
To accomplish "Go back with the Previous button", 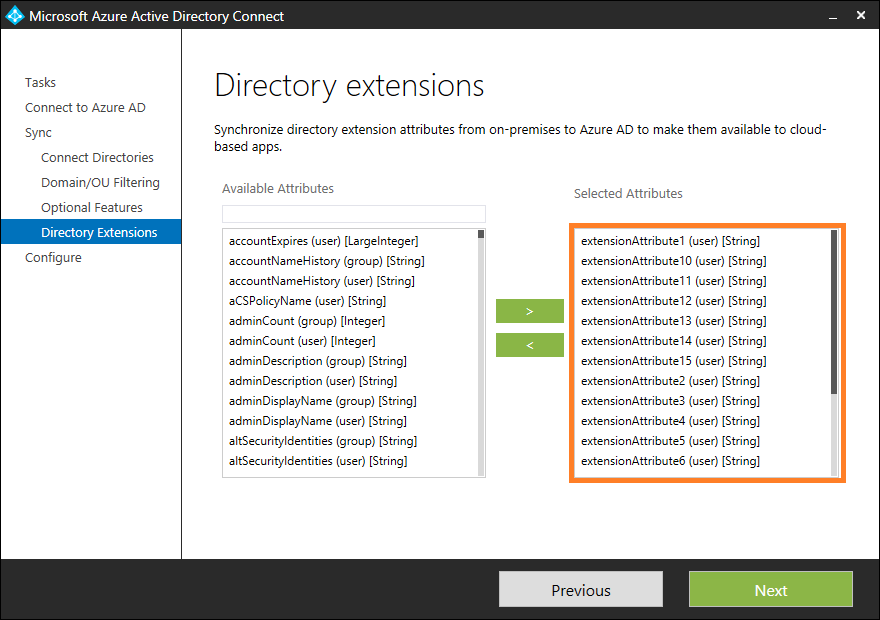I will (580, 590).
